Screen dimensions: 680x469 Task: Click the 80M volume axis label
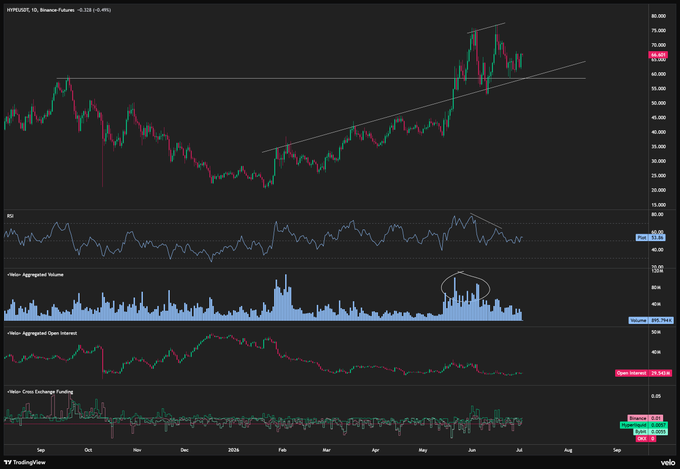tap(656, 288)
